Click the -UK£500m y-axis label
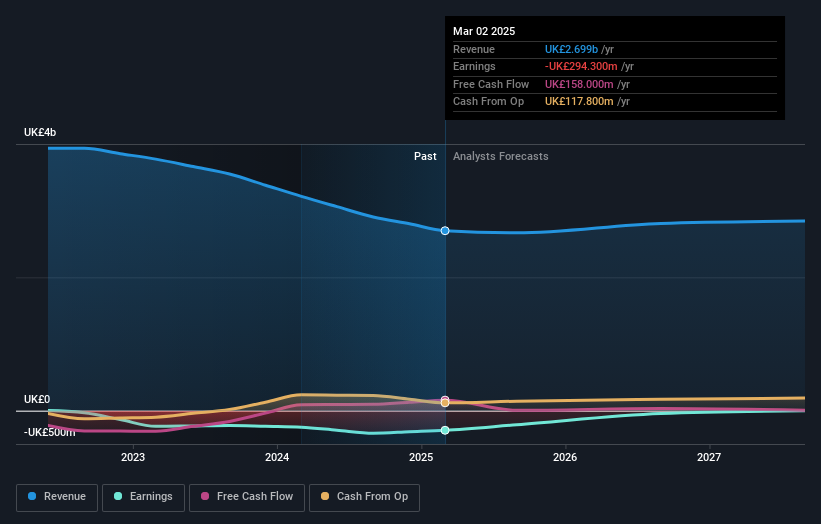The width and height of the screenshot is (821, 524). tap(50, 432)
